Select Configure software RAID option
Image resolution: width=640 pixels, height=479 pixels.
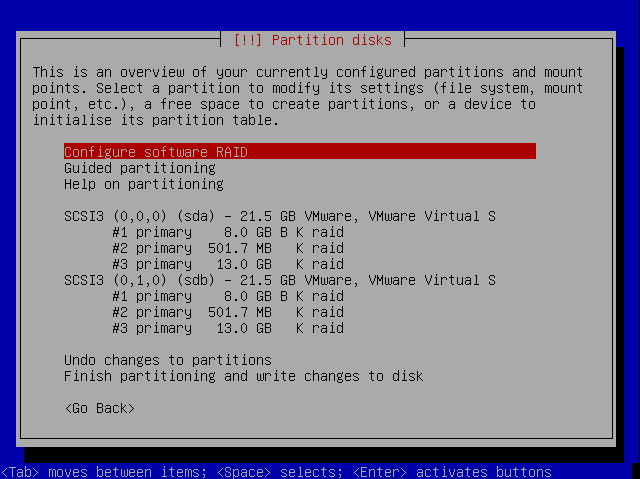pyautogui.click(x=156, y=152)
